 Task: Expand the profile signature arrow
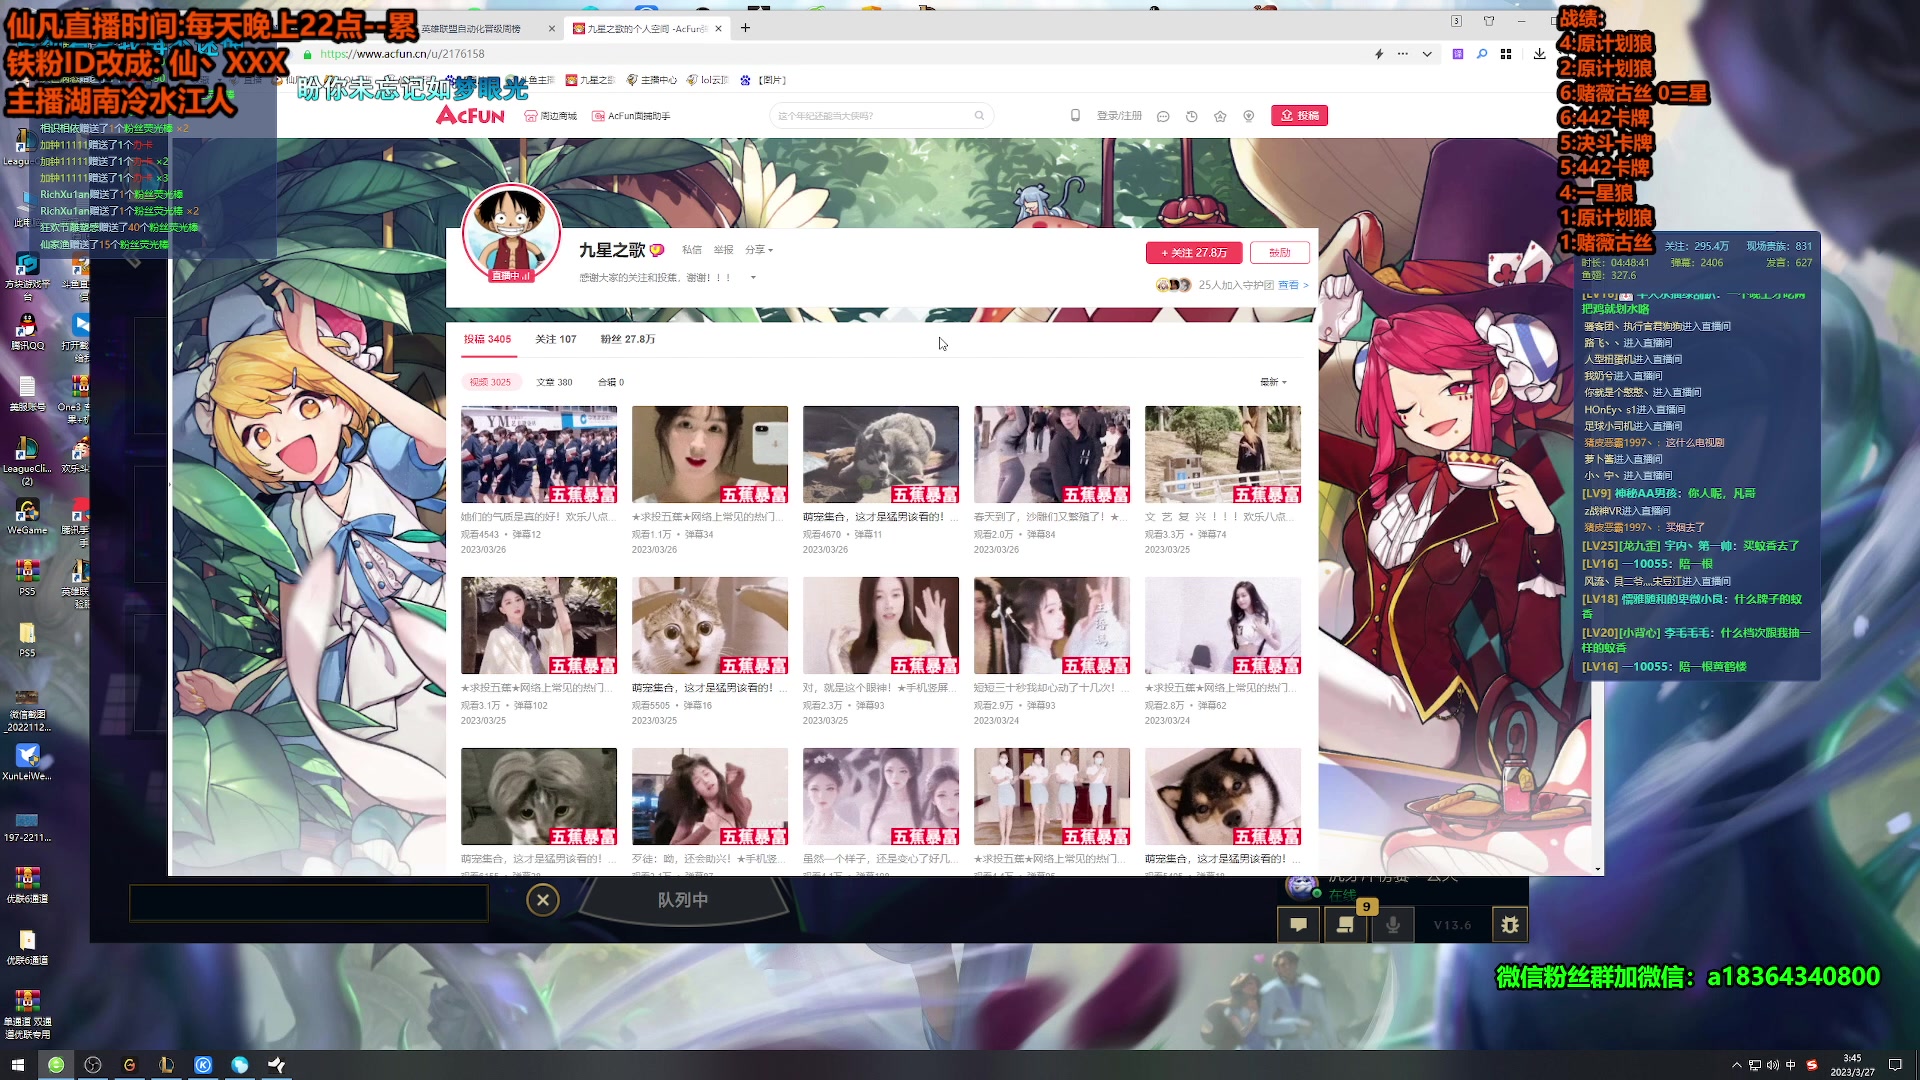coord(753,278)
